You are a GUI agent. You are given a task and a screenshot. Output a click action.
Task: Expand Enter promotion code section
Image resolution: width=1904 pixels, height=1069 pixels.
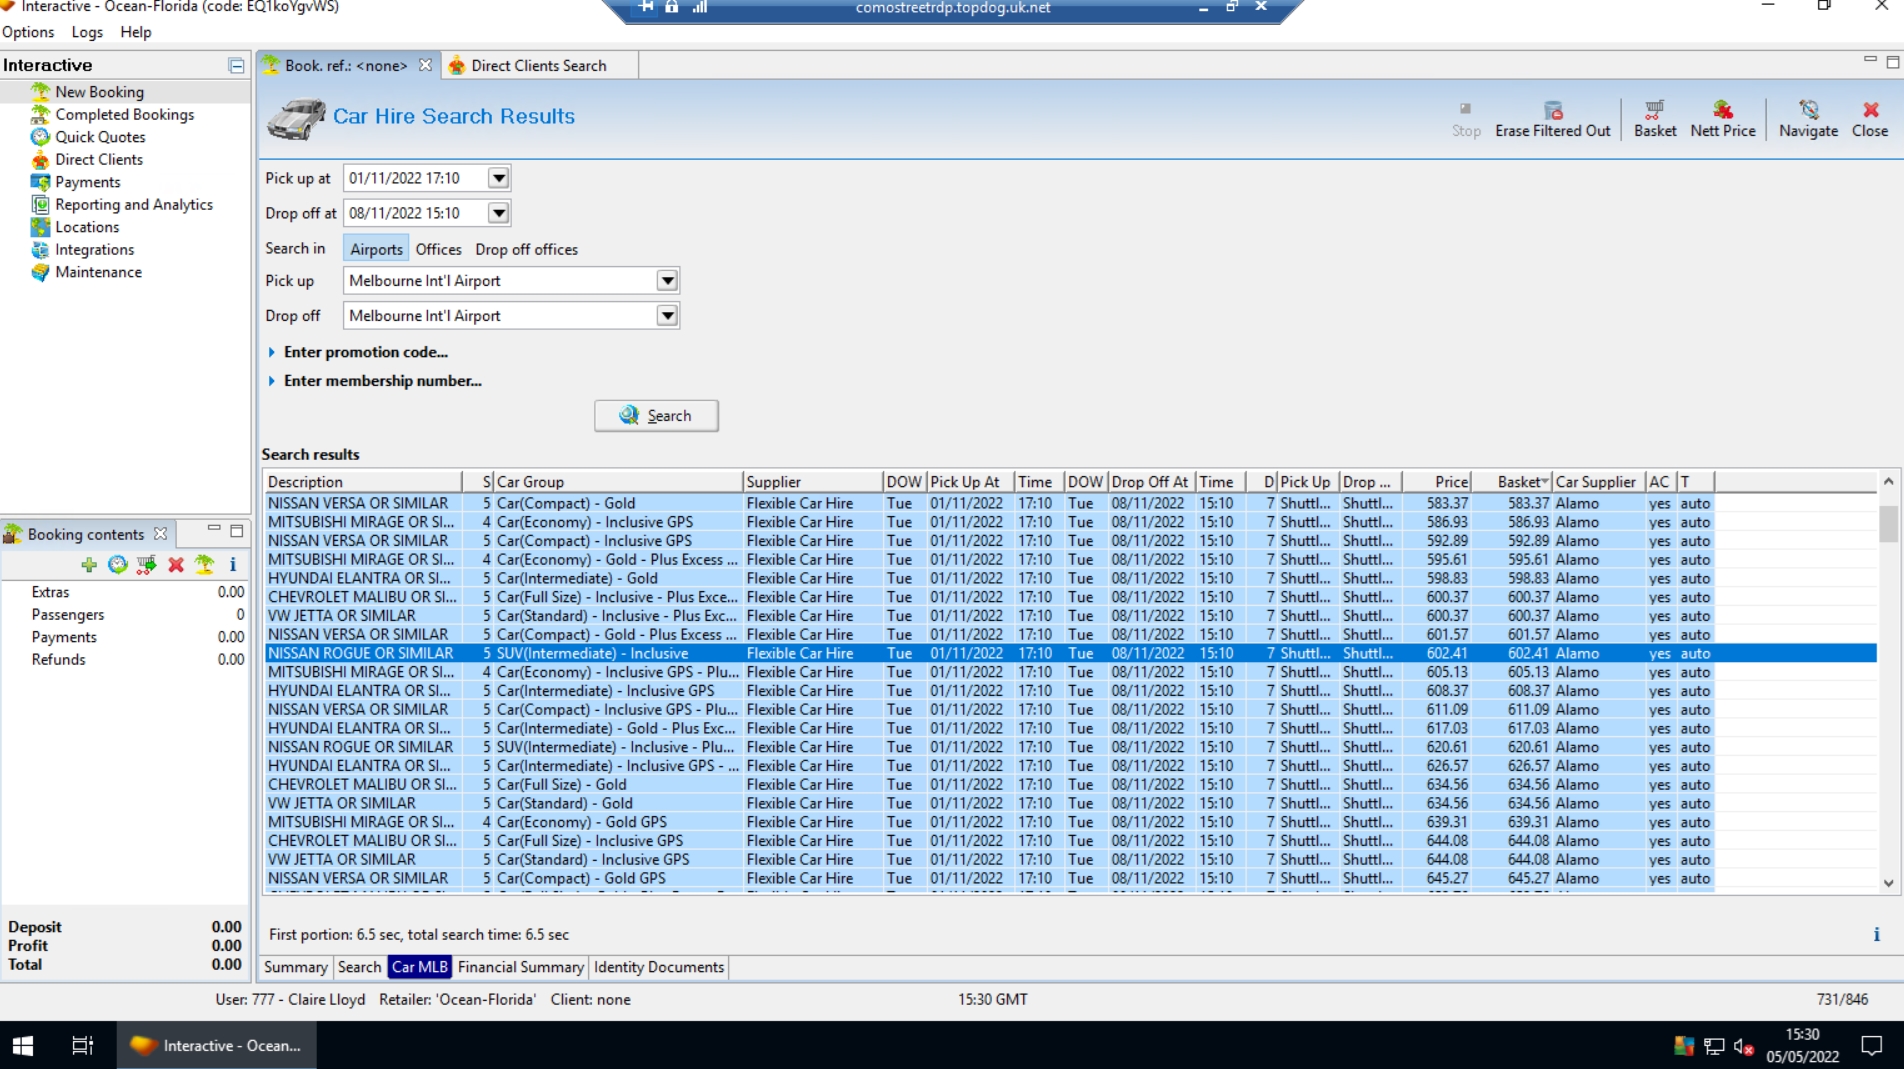tap(357, 352)
